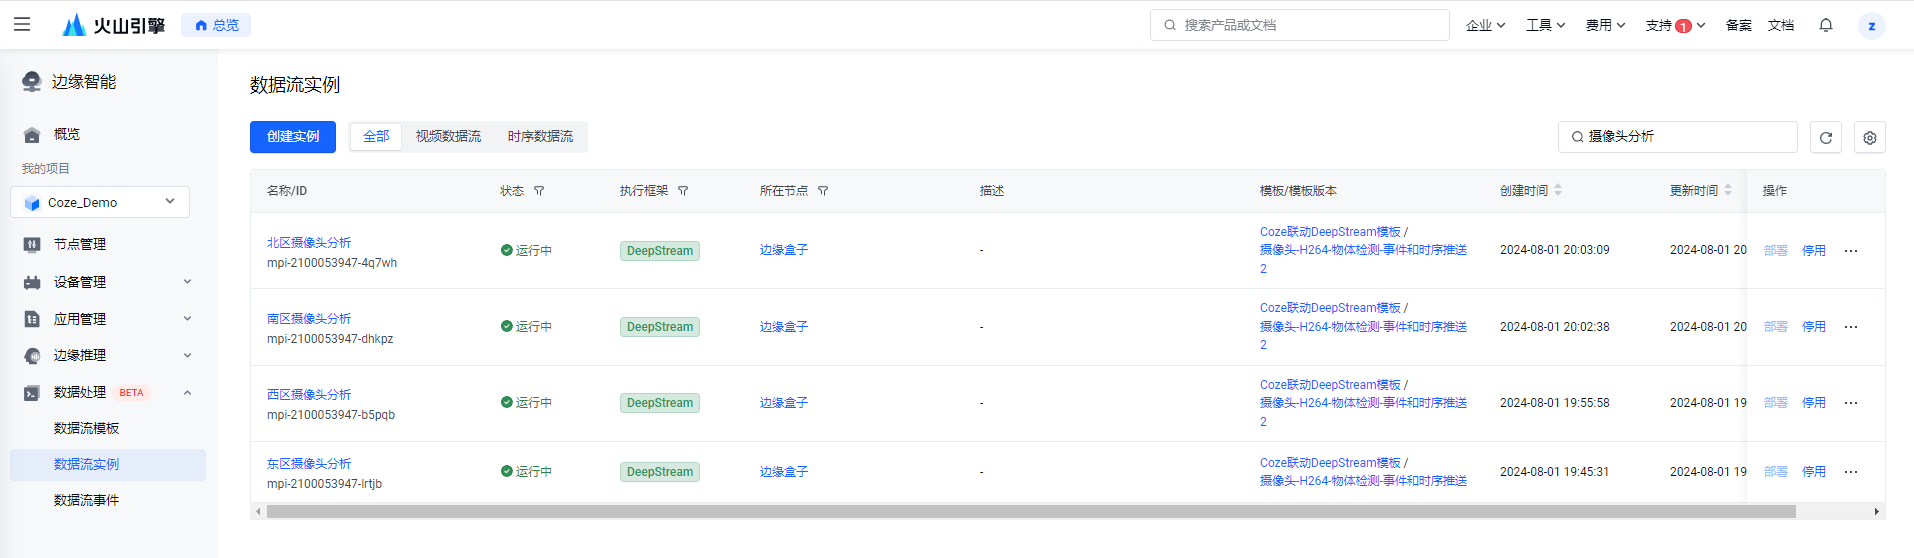This screenshot has height=558, width=1914.
Task: Expand the 应用管理 sidebar section
Action: (107, 319)
